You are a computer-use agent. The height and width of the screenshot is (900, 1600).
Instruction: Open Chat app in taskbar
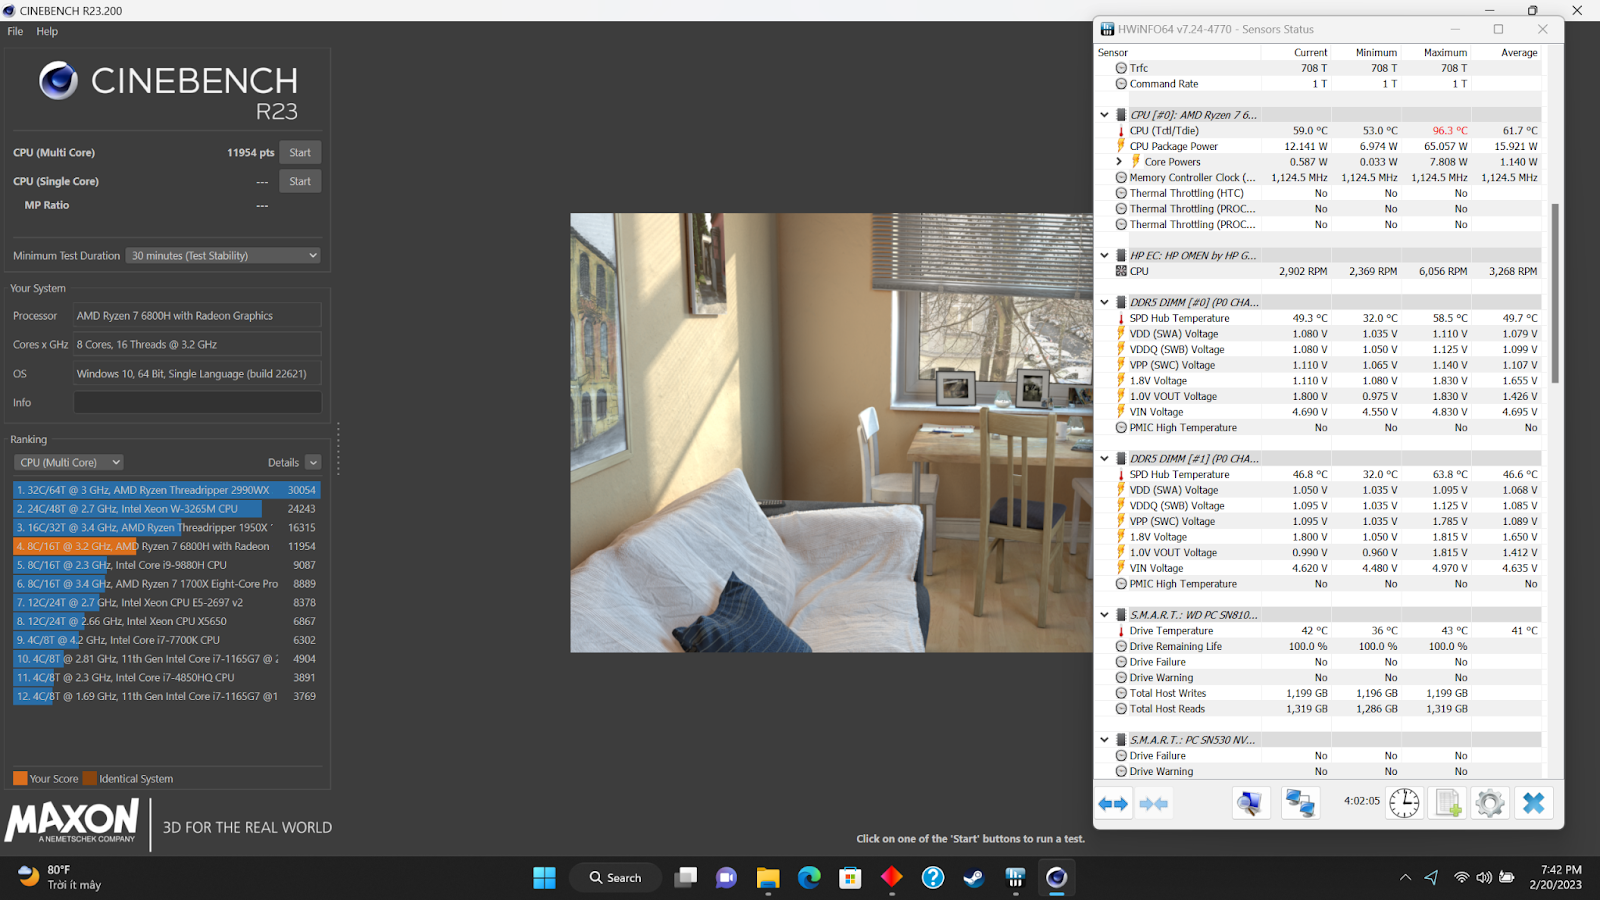pyautogui.click(x=726, y=878)
